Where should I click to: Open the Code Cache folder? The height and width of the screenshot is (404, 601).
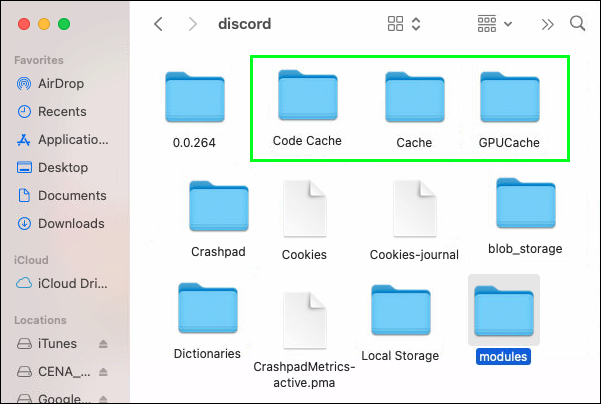pos(307,97)
